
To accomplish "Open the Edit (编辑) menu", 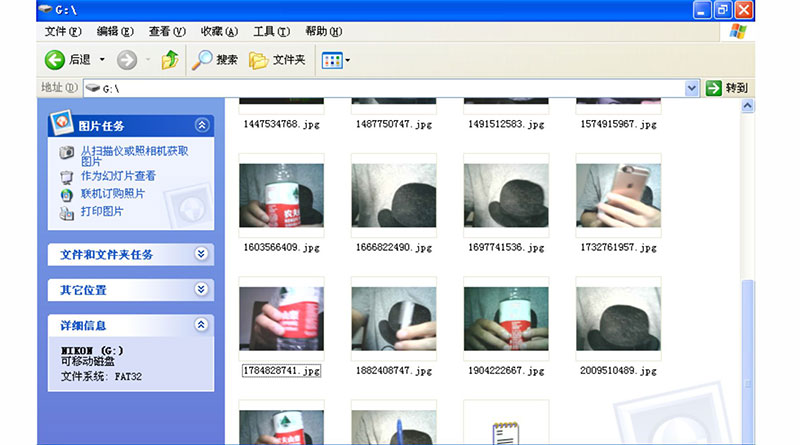I will (x=115, y=32).
